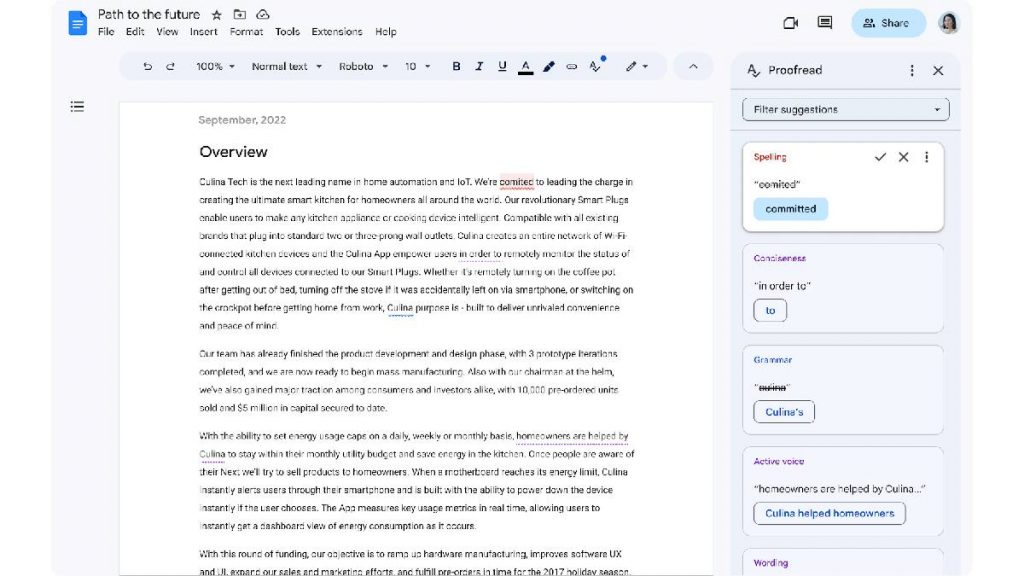Open the text color tool
The width and height of the screenshot is (1024, 576).
point(524,66)
